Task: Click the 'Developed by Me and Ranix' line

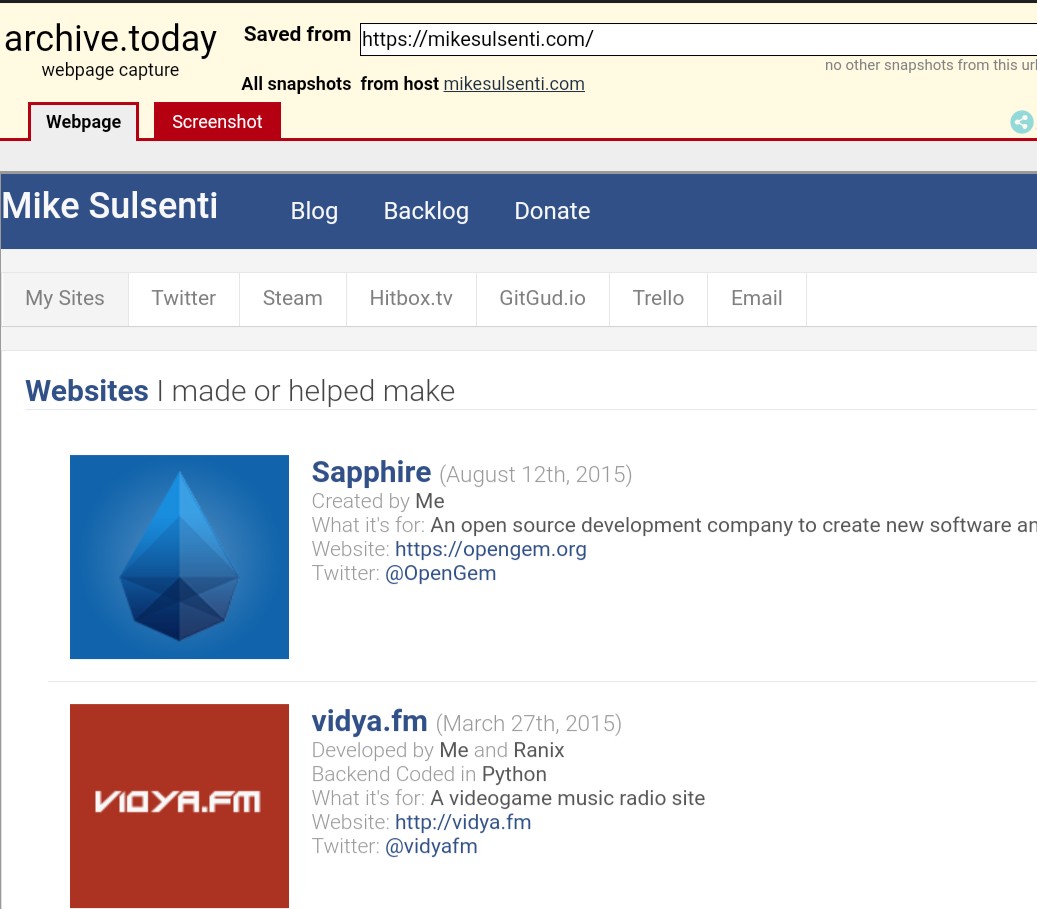Action: coord(438,750)
